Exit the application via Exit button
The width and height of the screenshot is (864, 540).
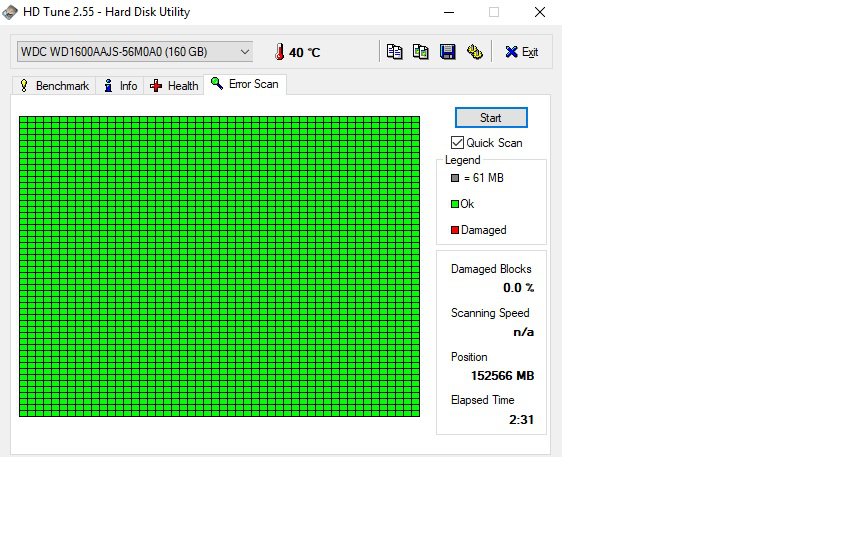coord(521,52)
